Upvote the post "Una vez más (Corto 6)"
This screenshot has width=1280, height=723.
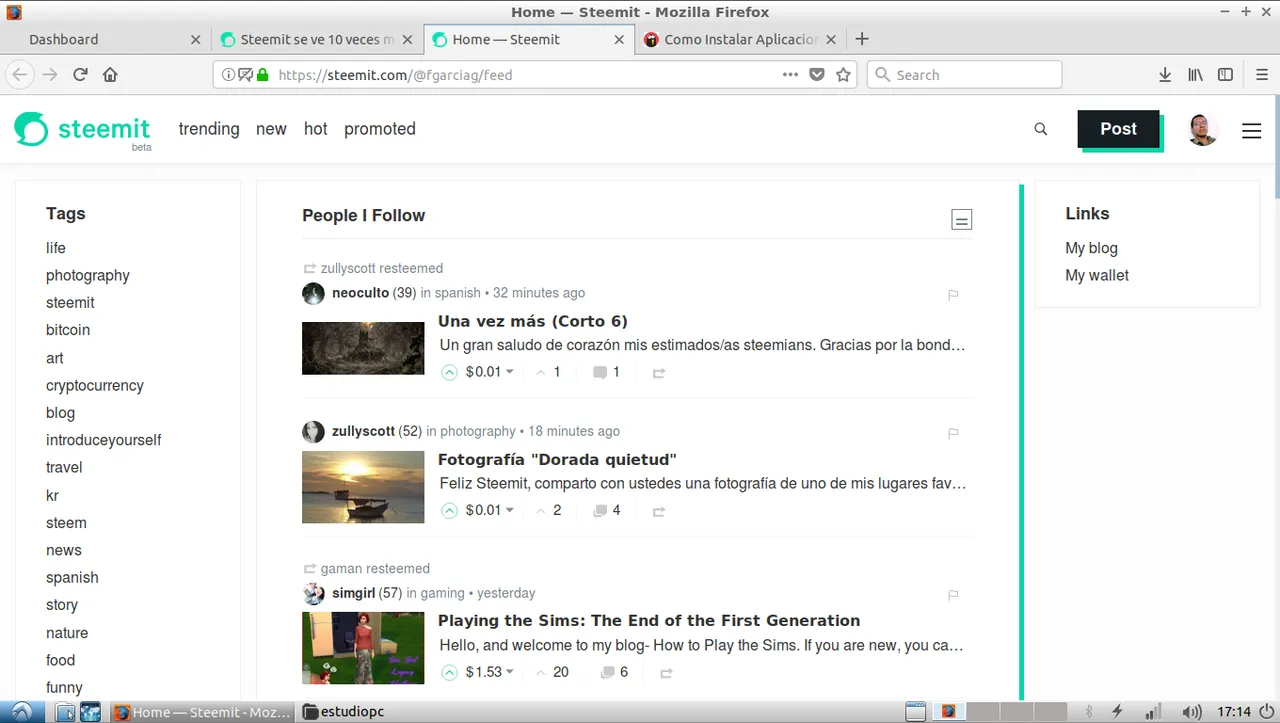point(449,372)
